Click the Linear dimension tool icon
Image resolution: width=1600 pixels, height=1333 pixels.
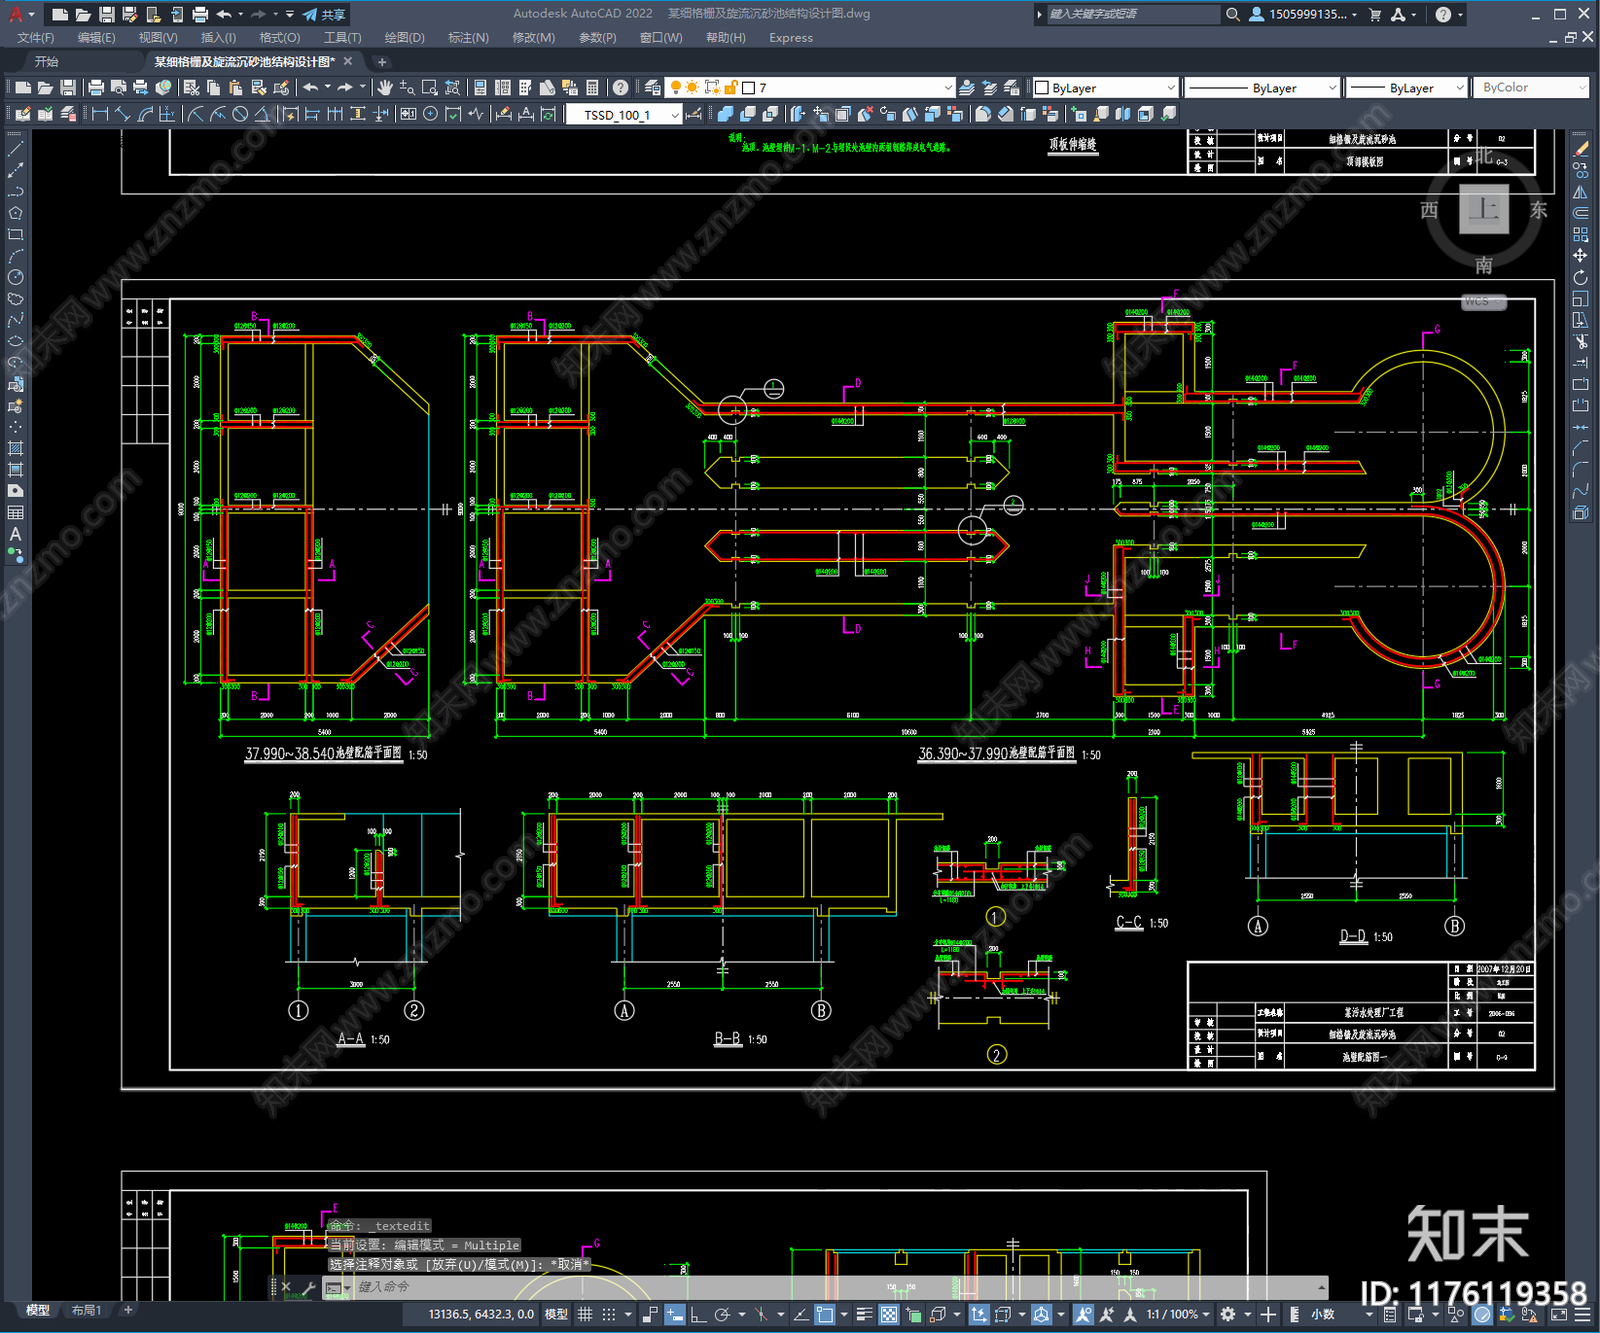point(100,114)
